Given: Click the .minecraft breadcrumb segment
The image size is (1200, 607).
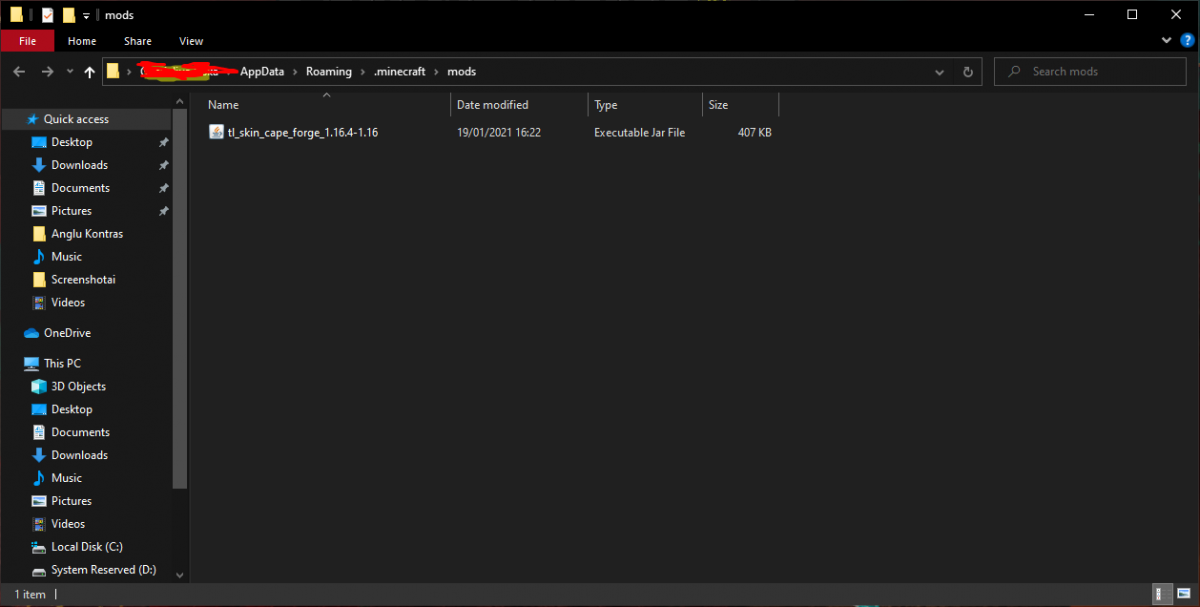Looking at the screenshot, I should [401, 72].
